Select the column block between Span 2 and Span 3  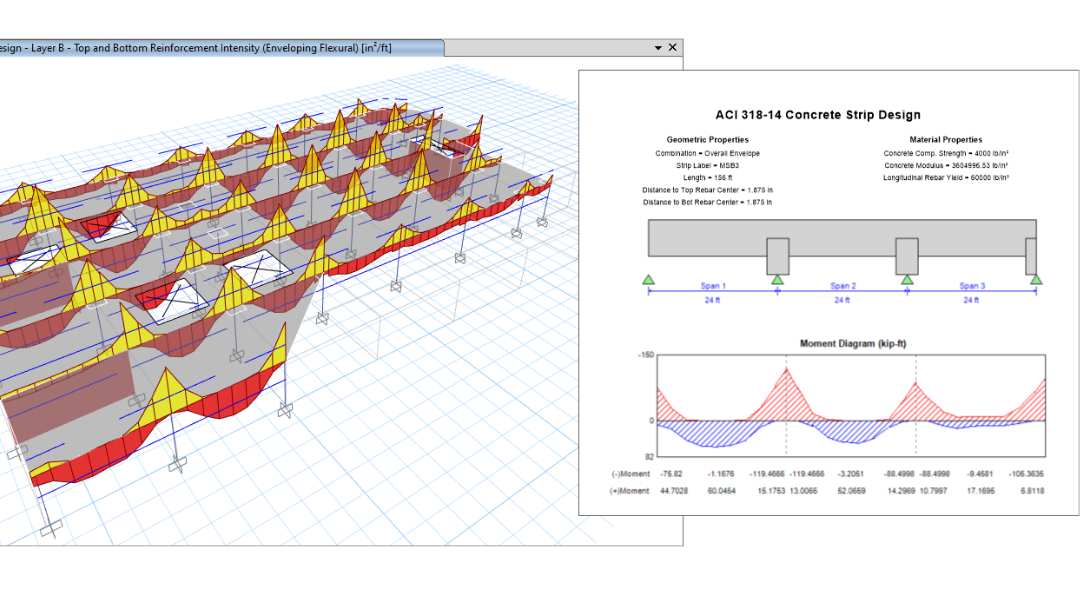click(907, 256)
